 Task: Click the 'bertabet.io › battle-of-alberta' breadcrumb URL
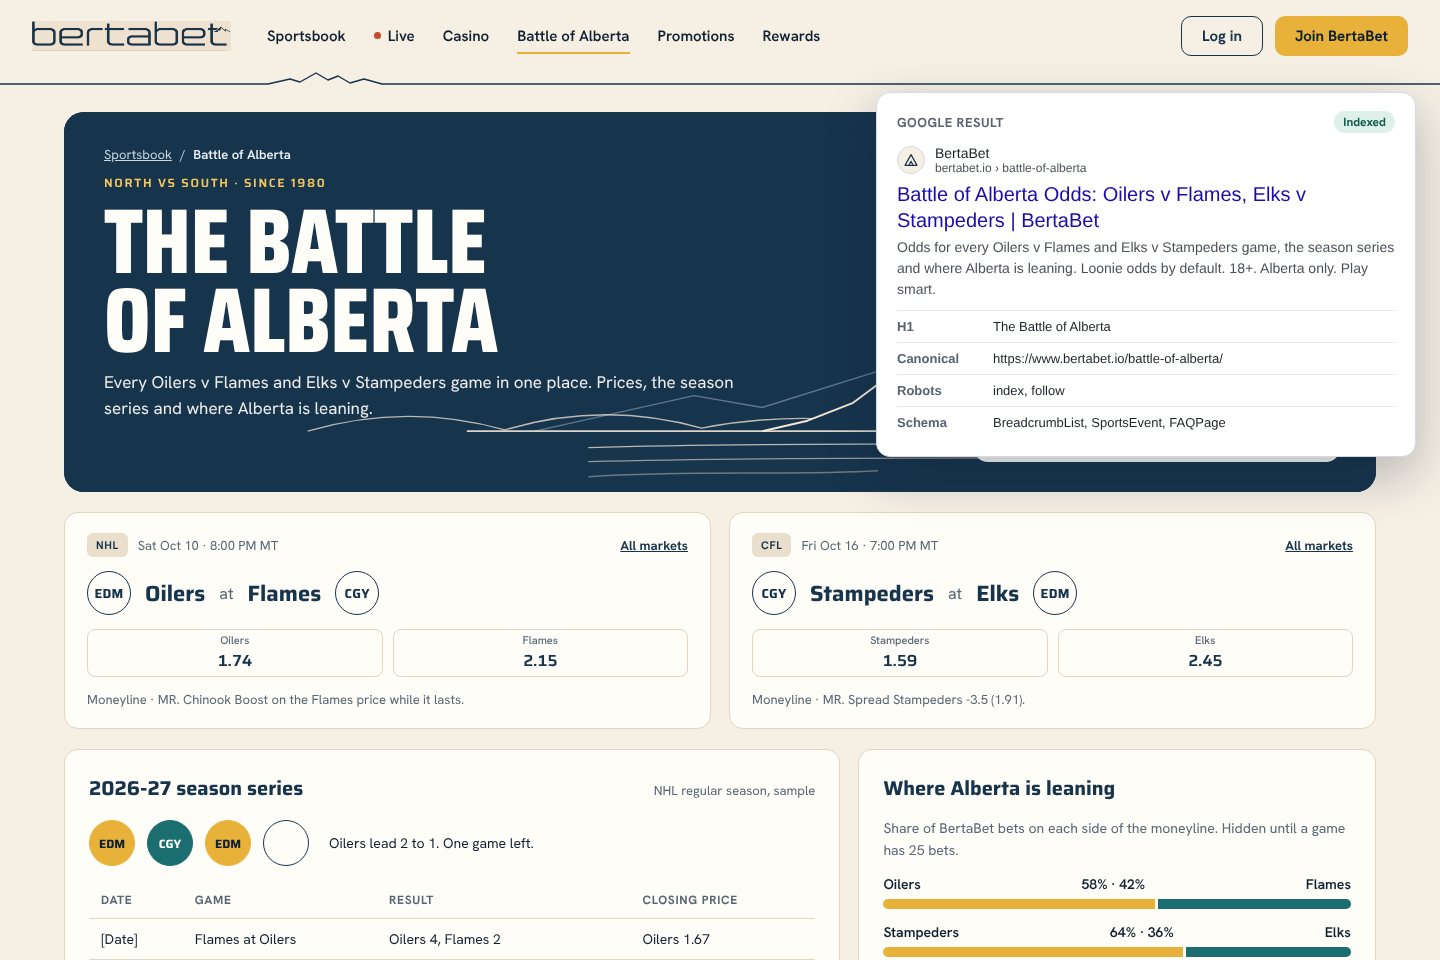(x=1010, y=168)
